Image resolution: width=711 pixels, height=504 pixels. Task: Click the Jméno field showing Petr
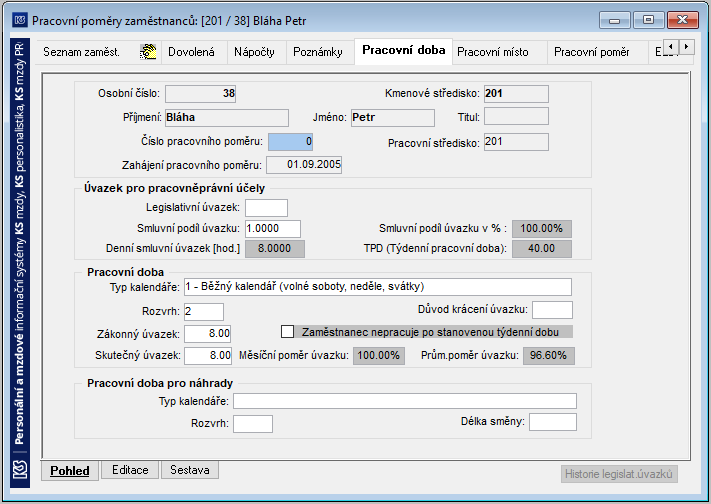[x=393, y=117]
